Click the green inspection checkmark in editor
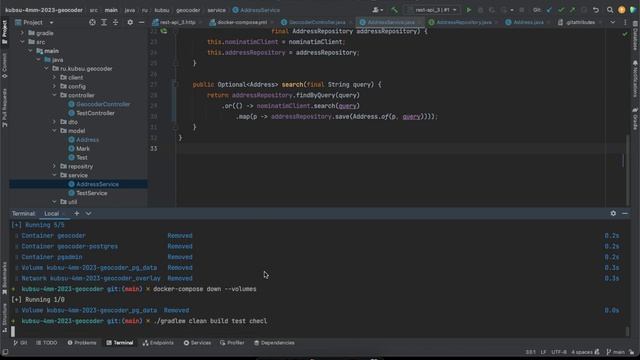640x360 pixels. click(625, 34)
